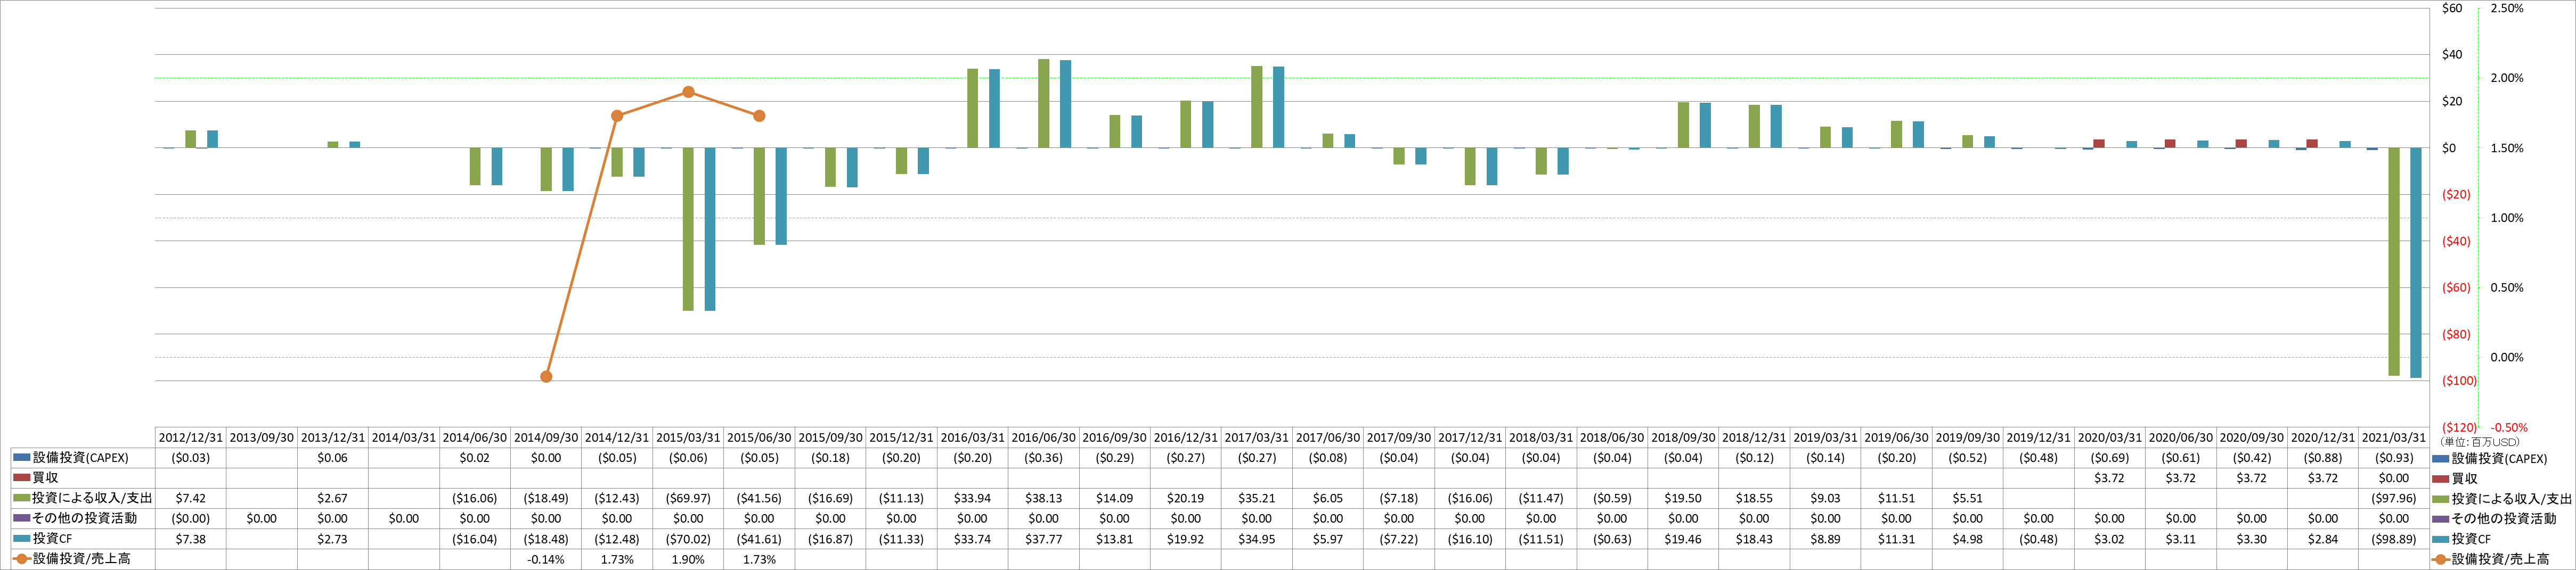Click the red 買収 bar for 2020/03/31
Viewport: 2576px width, 570px height.
pos(2099,144)
